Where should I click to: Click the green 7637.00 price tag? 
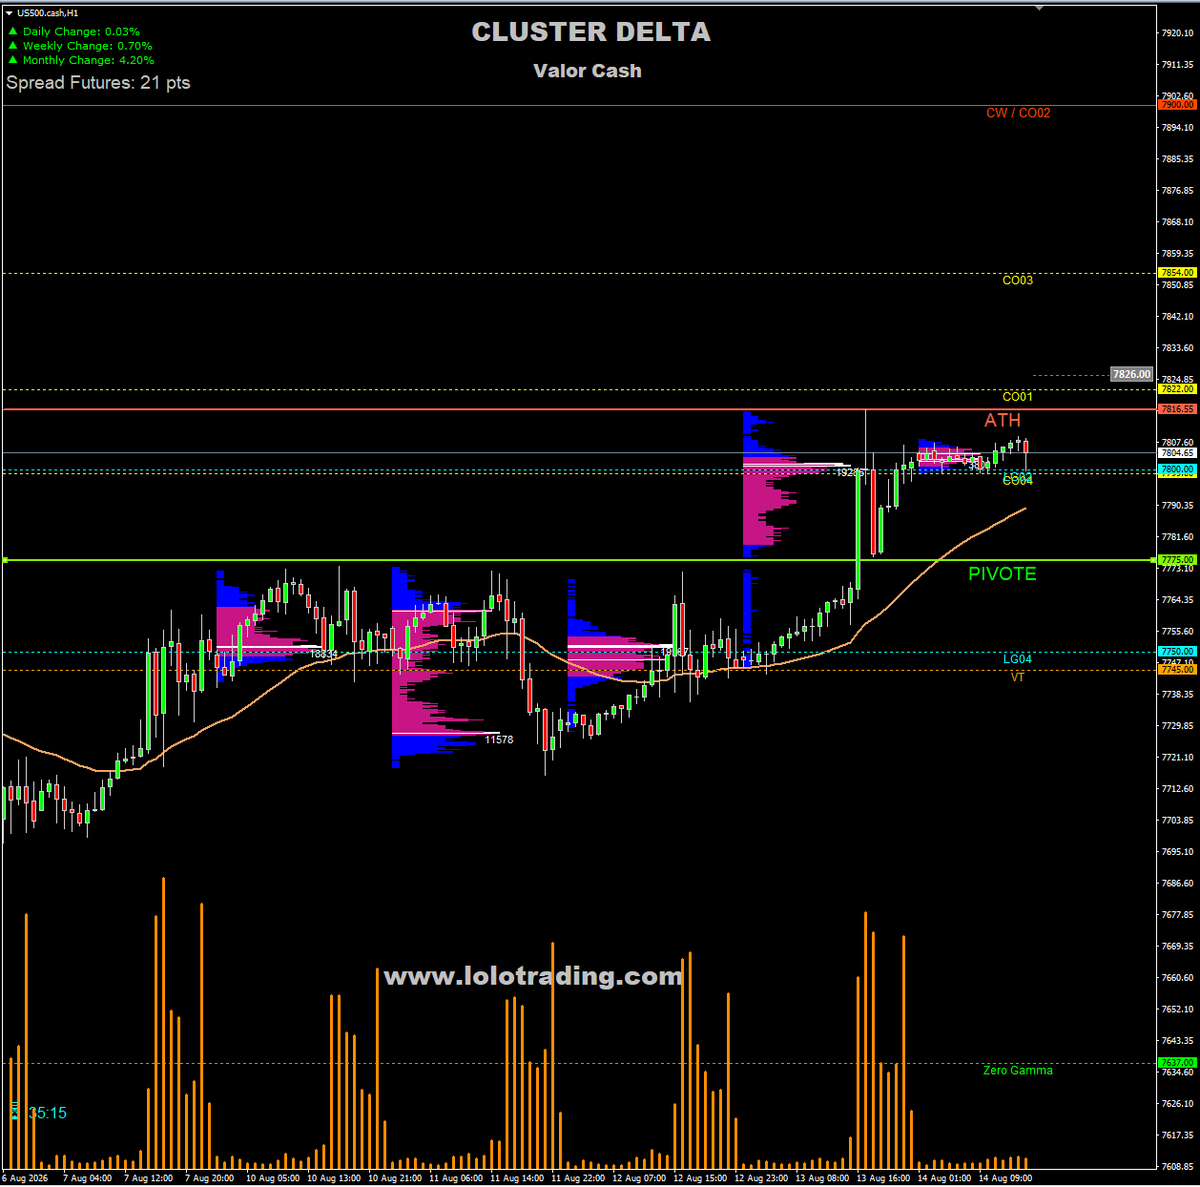(1177, 1063)
